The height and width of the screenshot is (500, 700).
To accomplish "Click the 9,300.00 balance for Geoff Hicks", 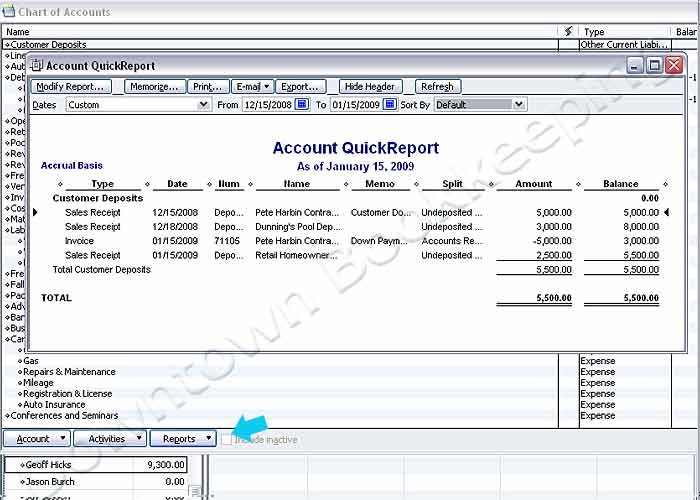I will pyautogui.click(x=166, y=465).
